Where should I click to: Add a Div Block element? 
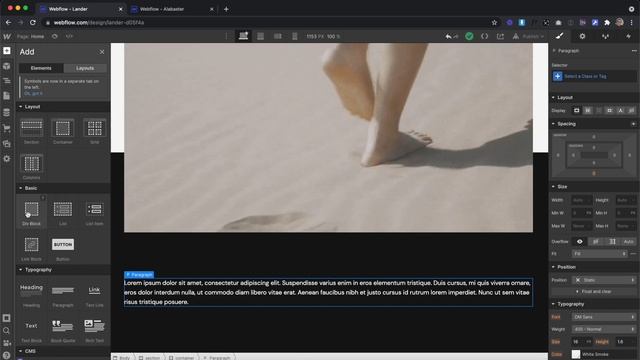[31, 213]
